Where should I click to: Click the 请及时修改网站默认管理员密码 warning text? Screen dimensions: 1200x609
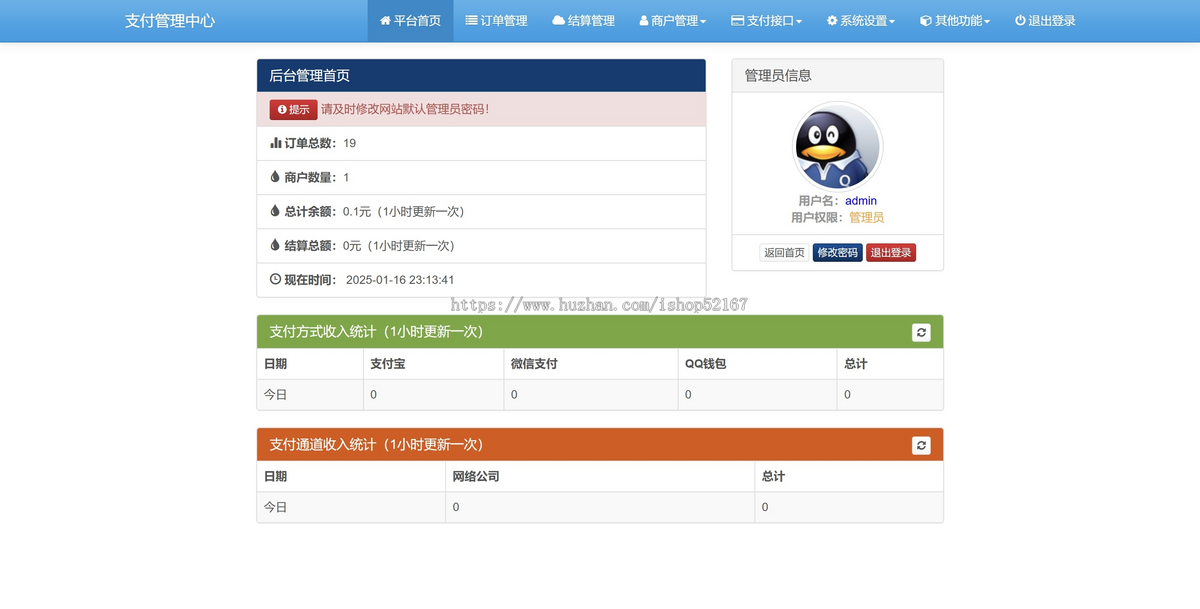pos(405,109)
